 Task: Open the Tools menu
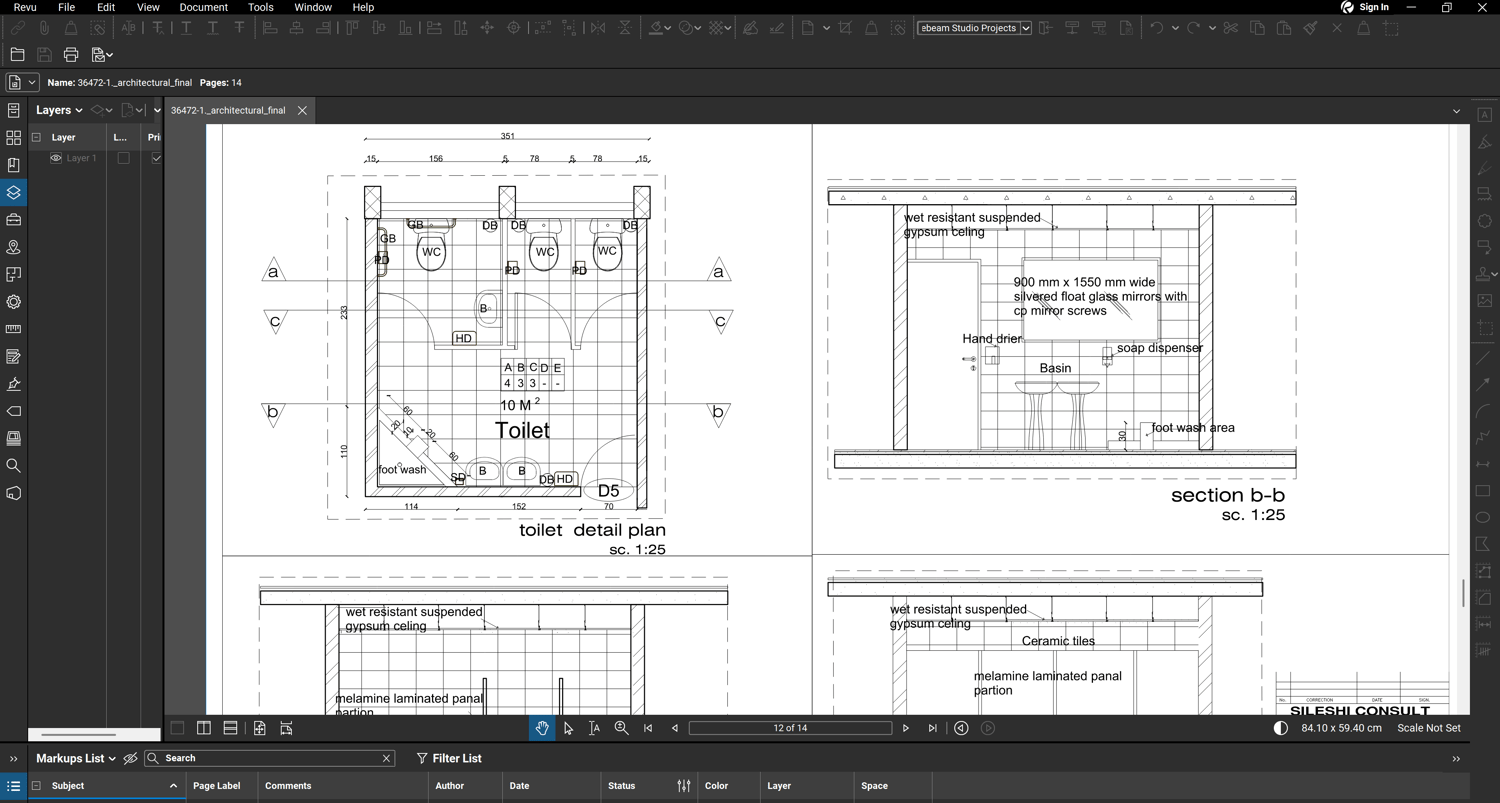[261, 7]
